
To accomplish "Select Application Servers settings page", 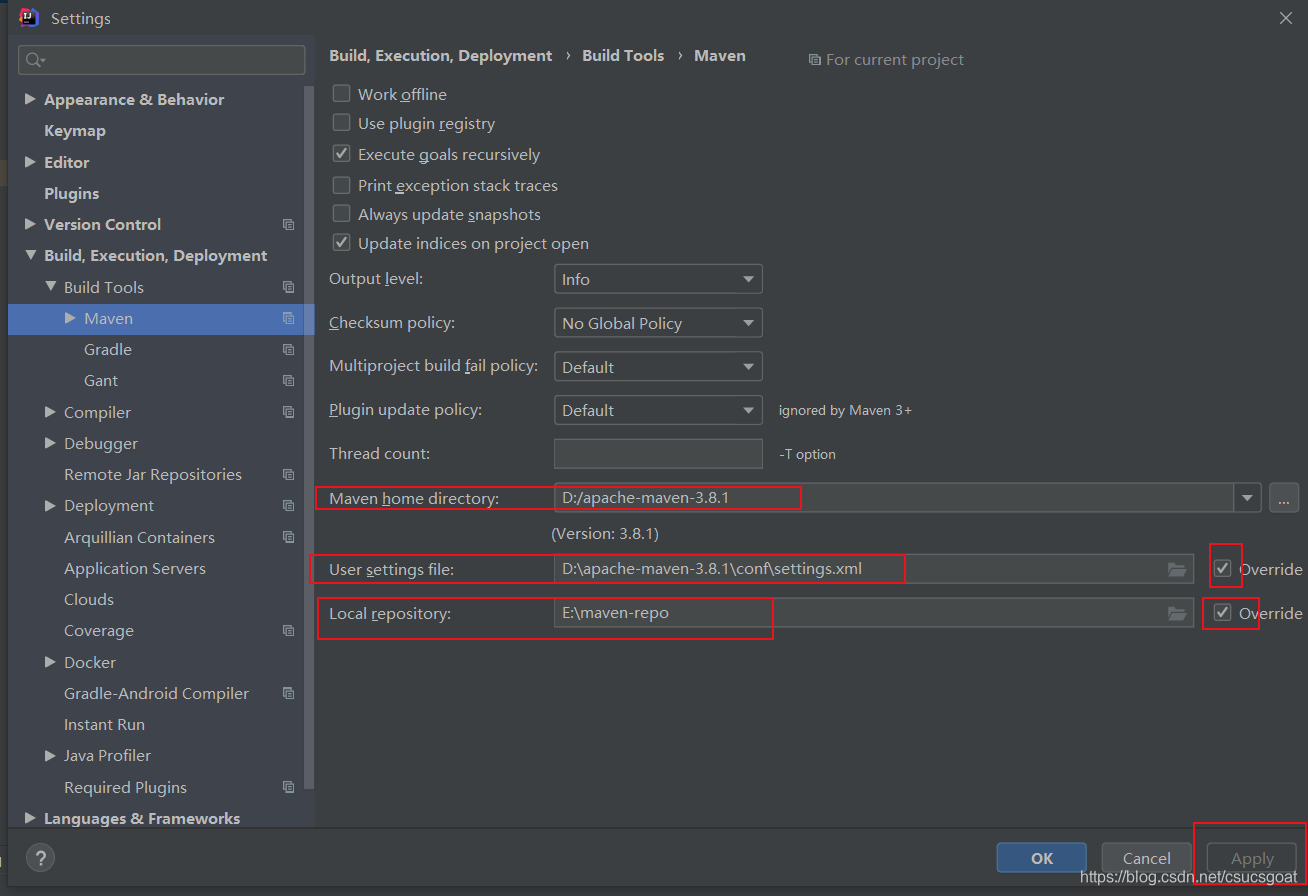I will (135, 569).
